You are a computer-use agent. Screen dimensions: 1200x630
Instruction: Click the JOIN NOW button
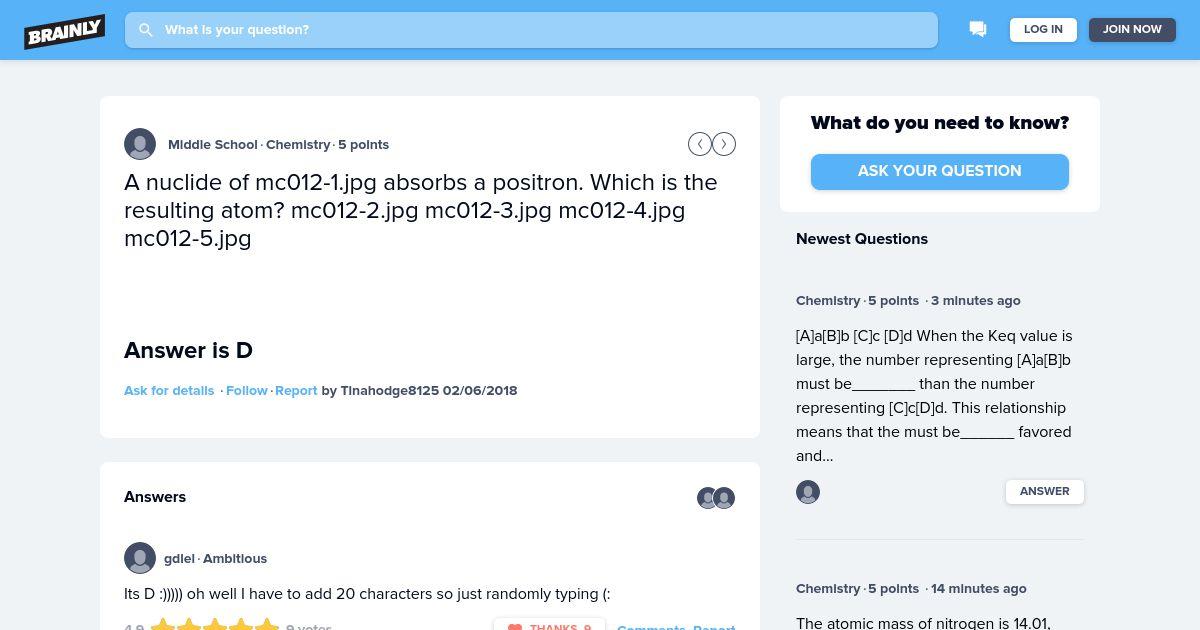(1132, 30)
